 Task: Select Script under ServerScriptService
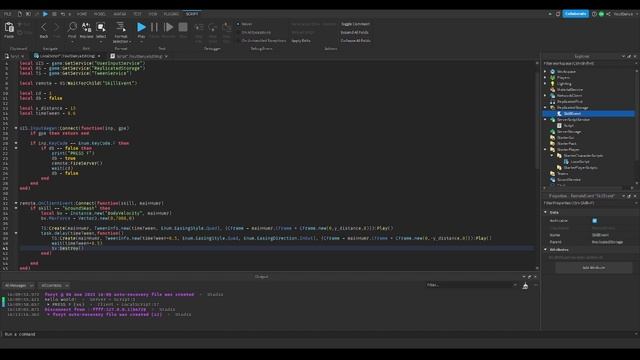(569, 126)
